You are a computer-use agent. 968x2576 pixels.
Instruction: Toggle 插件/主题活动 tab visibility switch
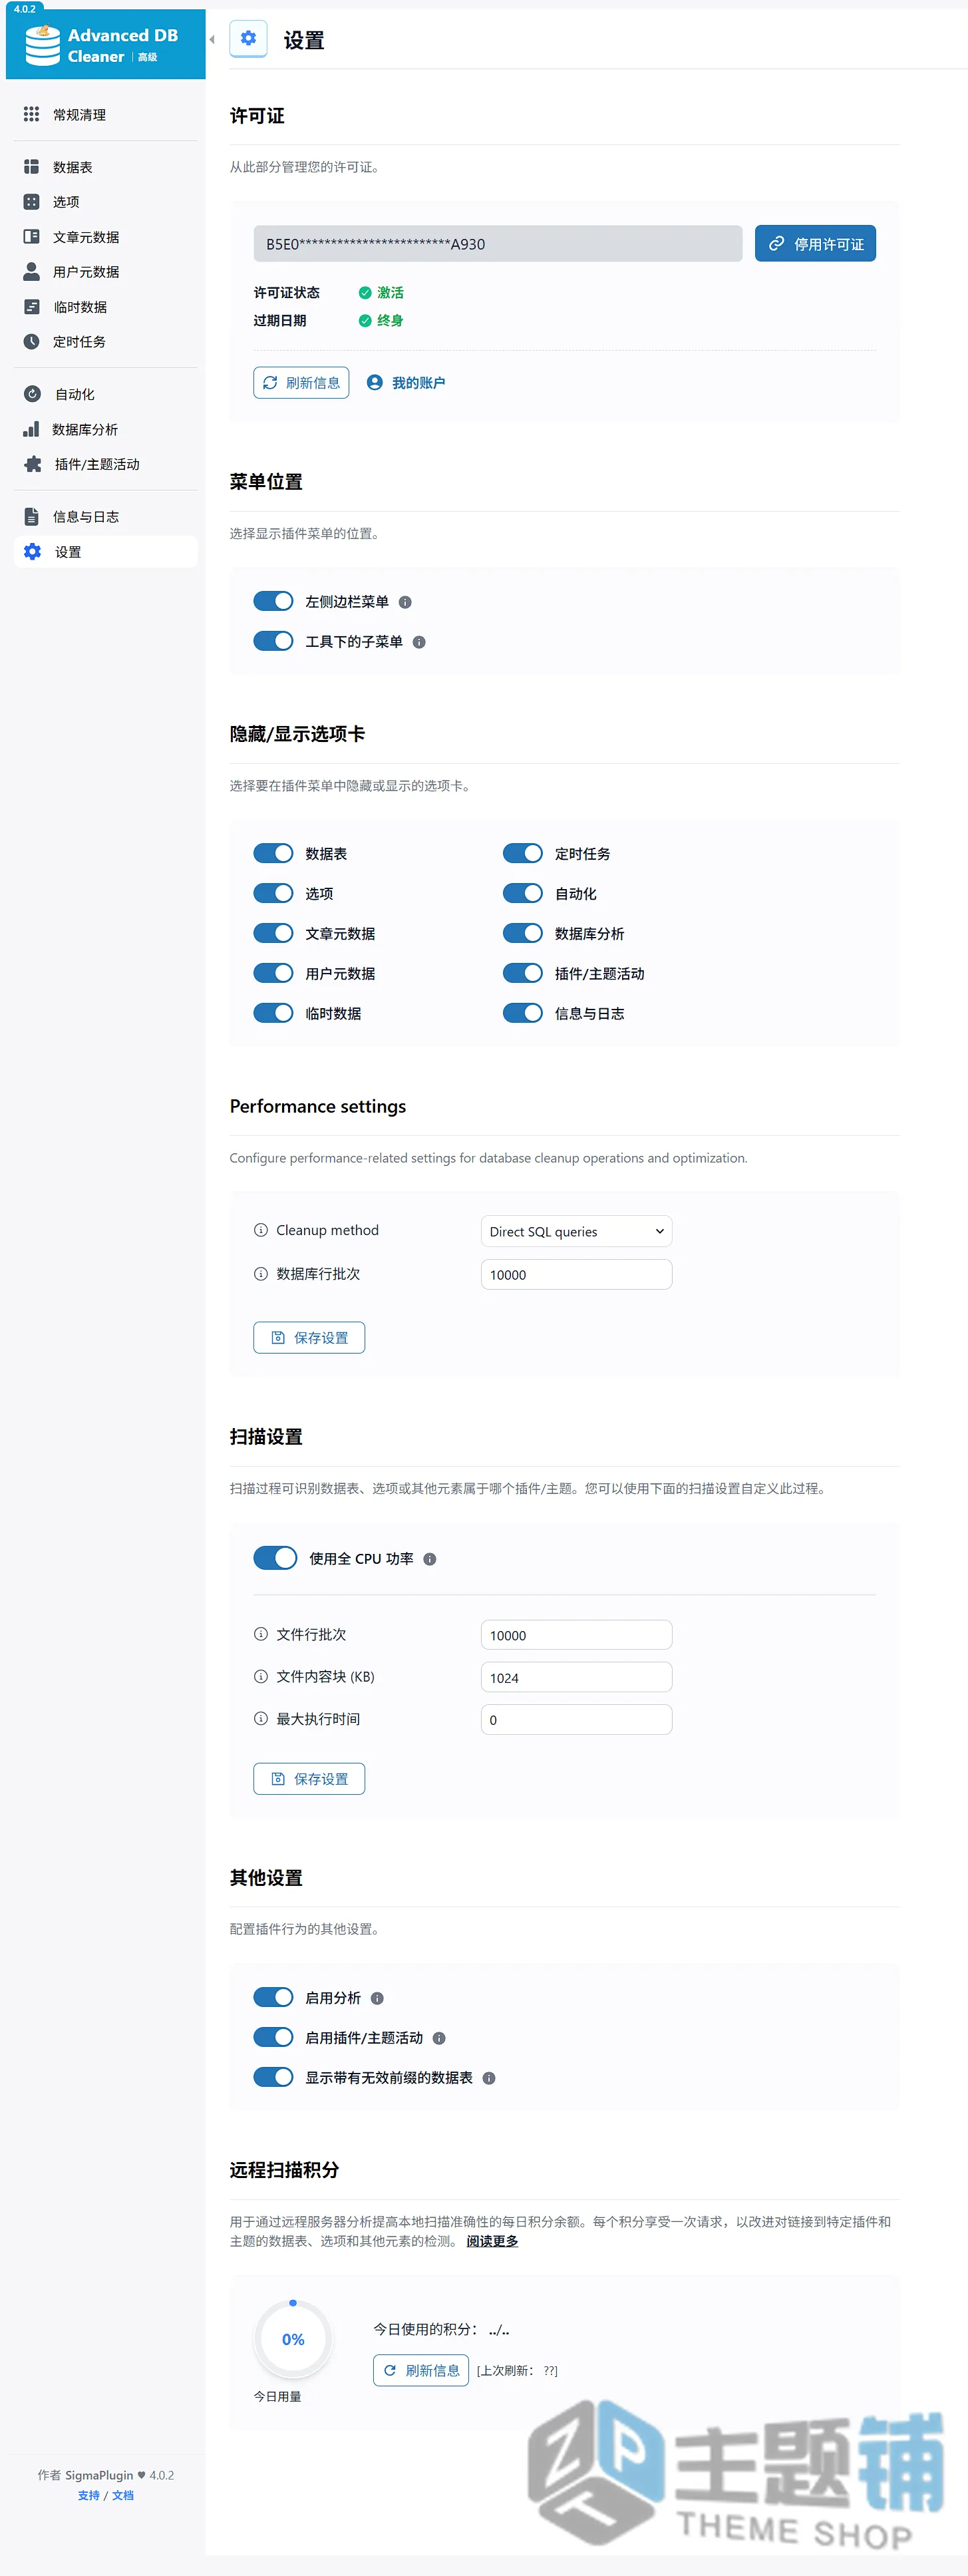(523, 973)
